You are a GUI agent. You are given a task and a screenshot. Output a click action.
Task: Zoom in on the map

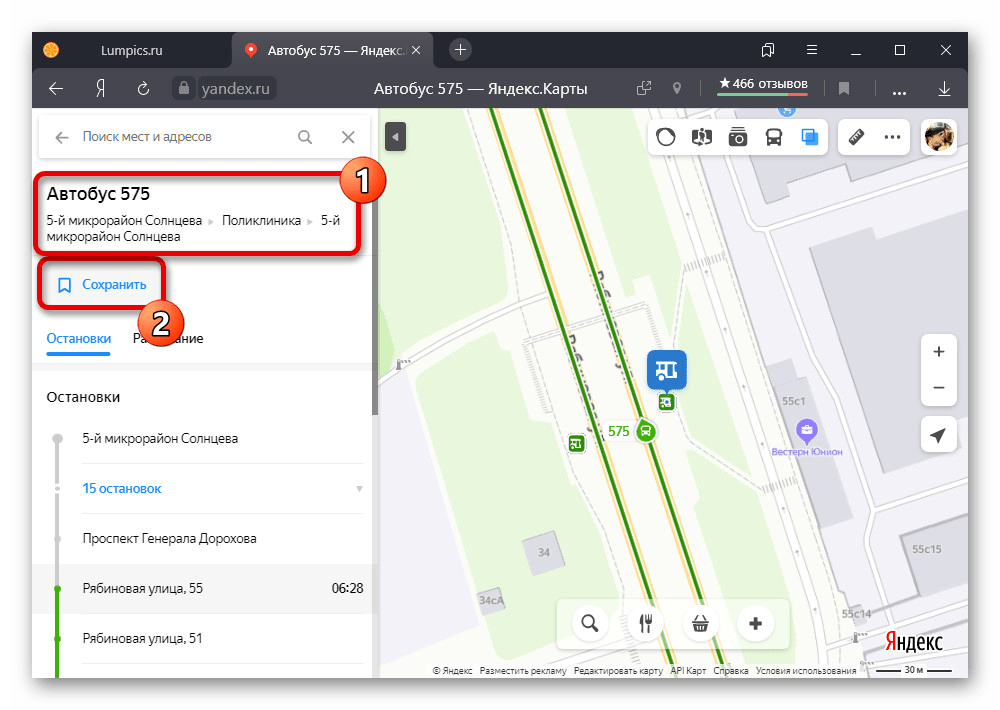[x=938, y=352]
